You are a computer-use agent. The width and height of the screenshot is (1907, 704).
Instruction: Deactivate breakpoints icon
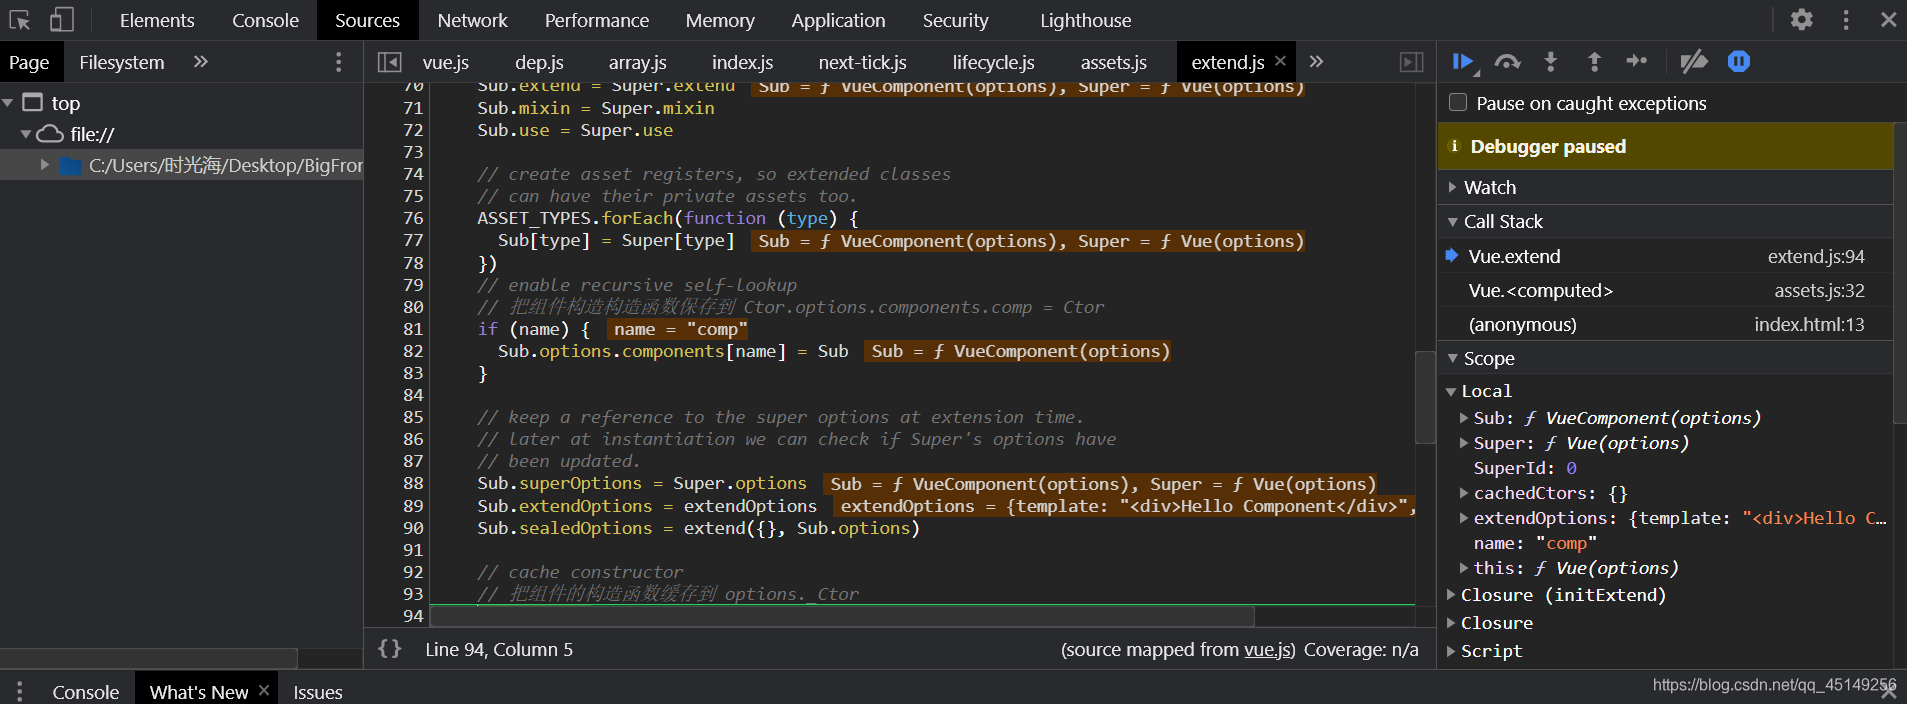click(x=1693, y=62)
